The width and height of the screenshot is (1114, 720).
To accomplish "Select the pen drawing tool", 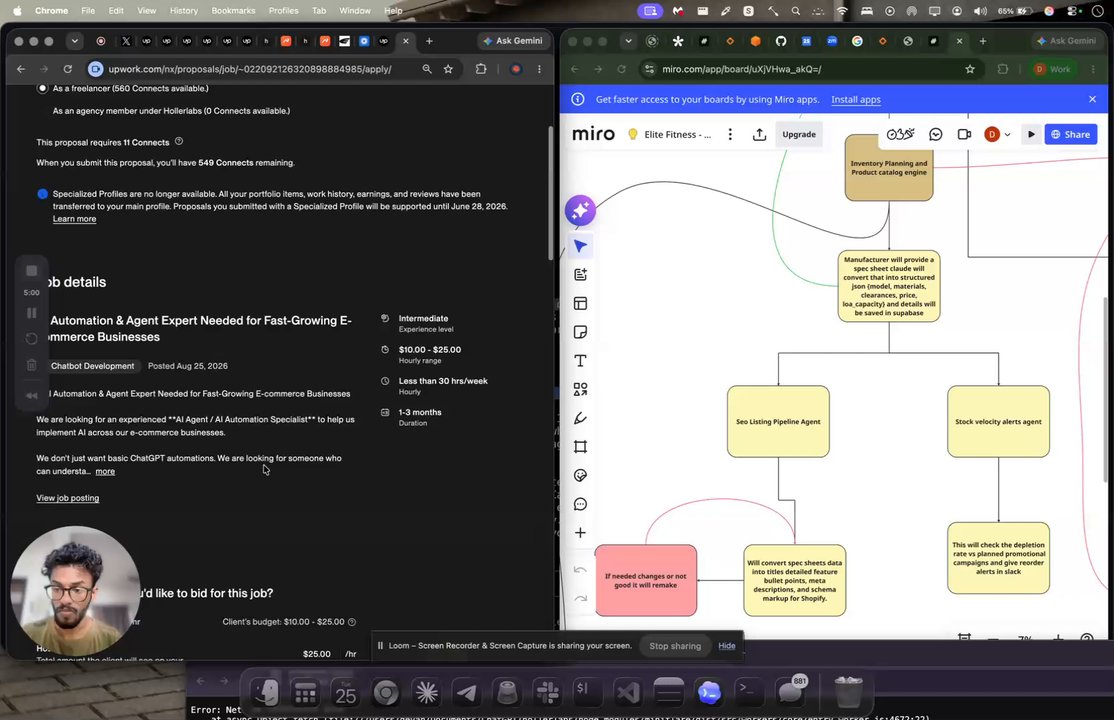I will [580, 418].
